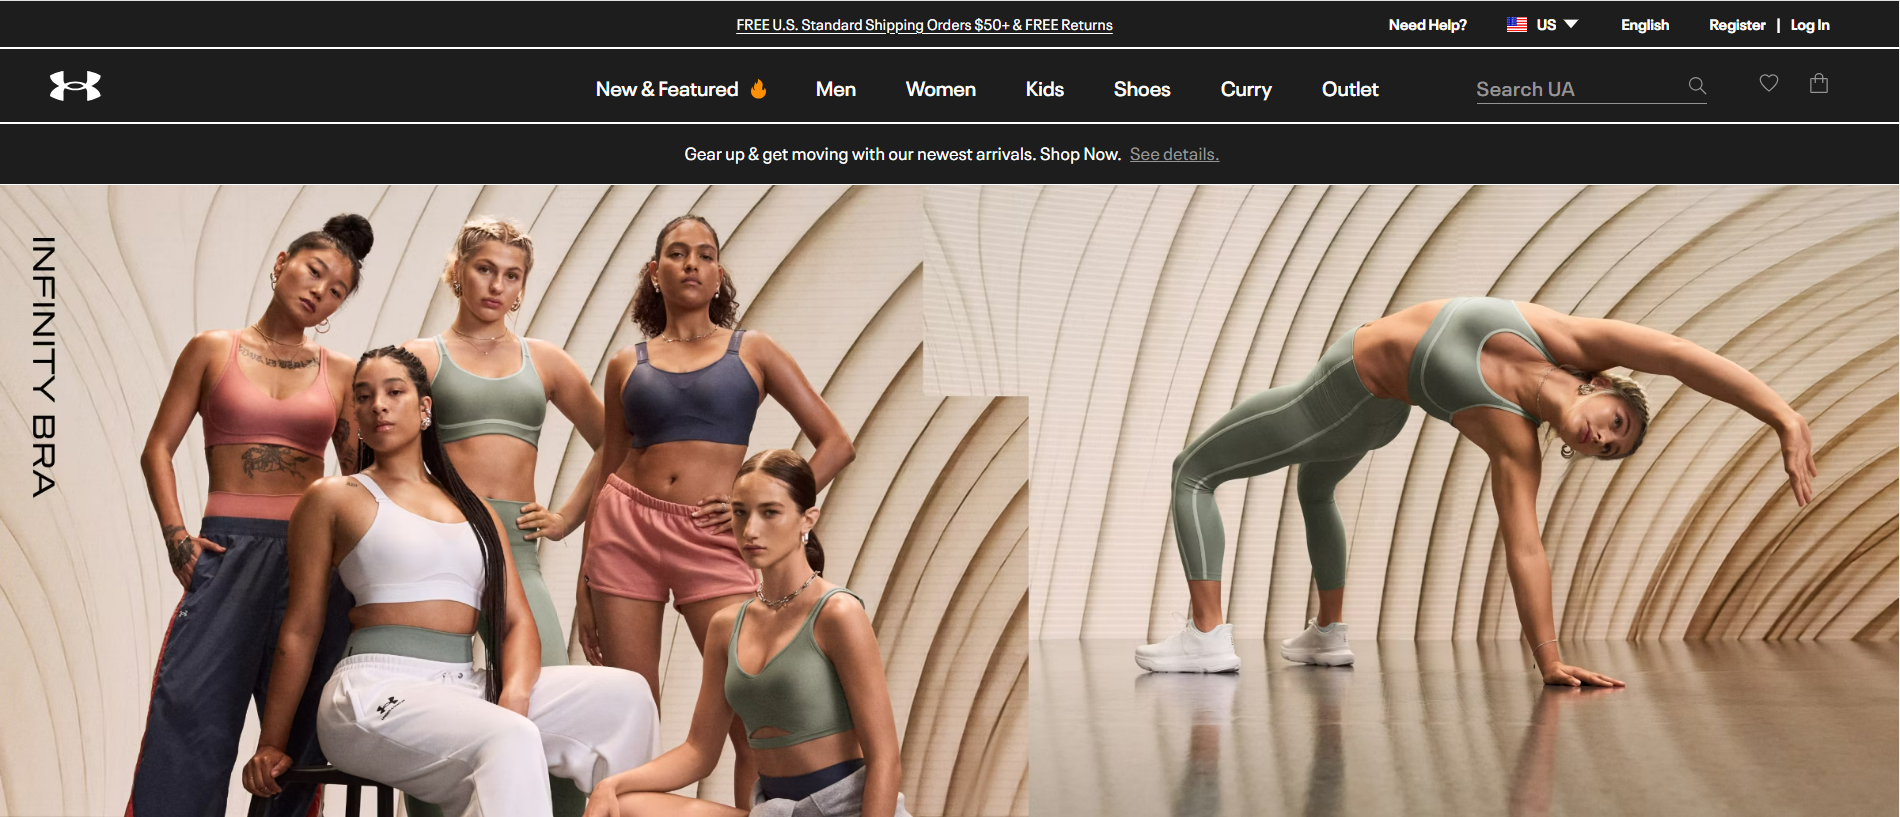Select the English language option
The image size is (1900, 817).
tap(1644, 25)
